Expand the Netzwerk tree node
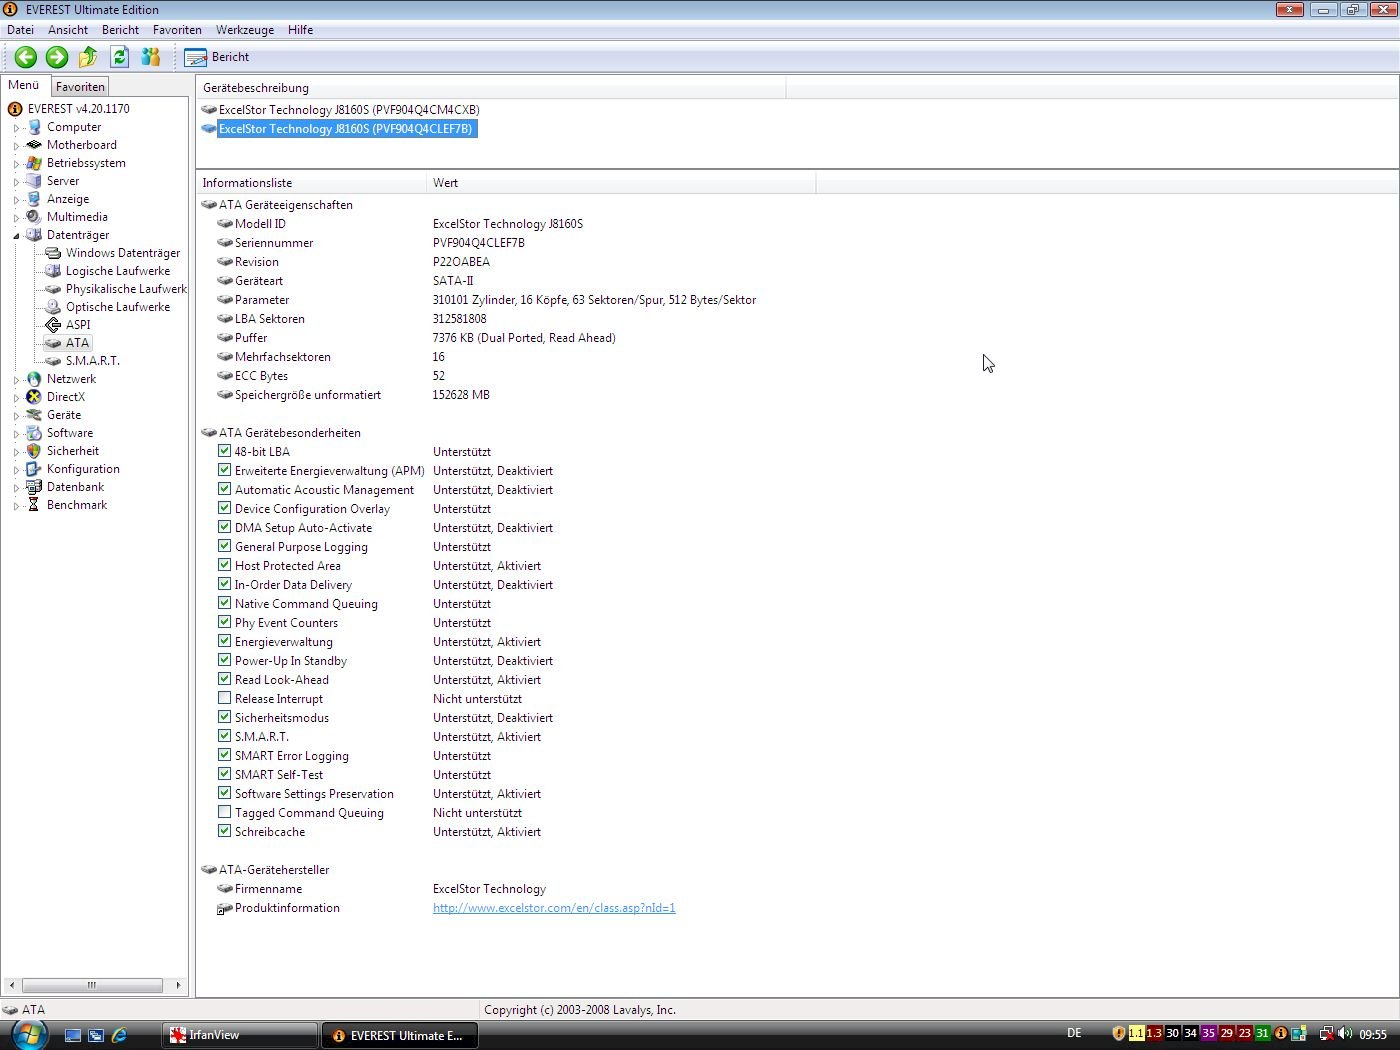 click(x=16, y=380)
